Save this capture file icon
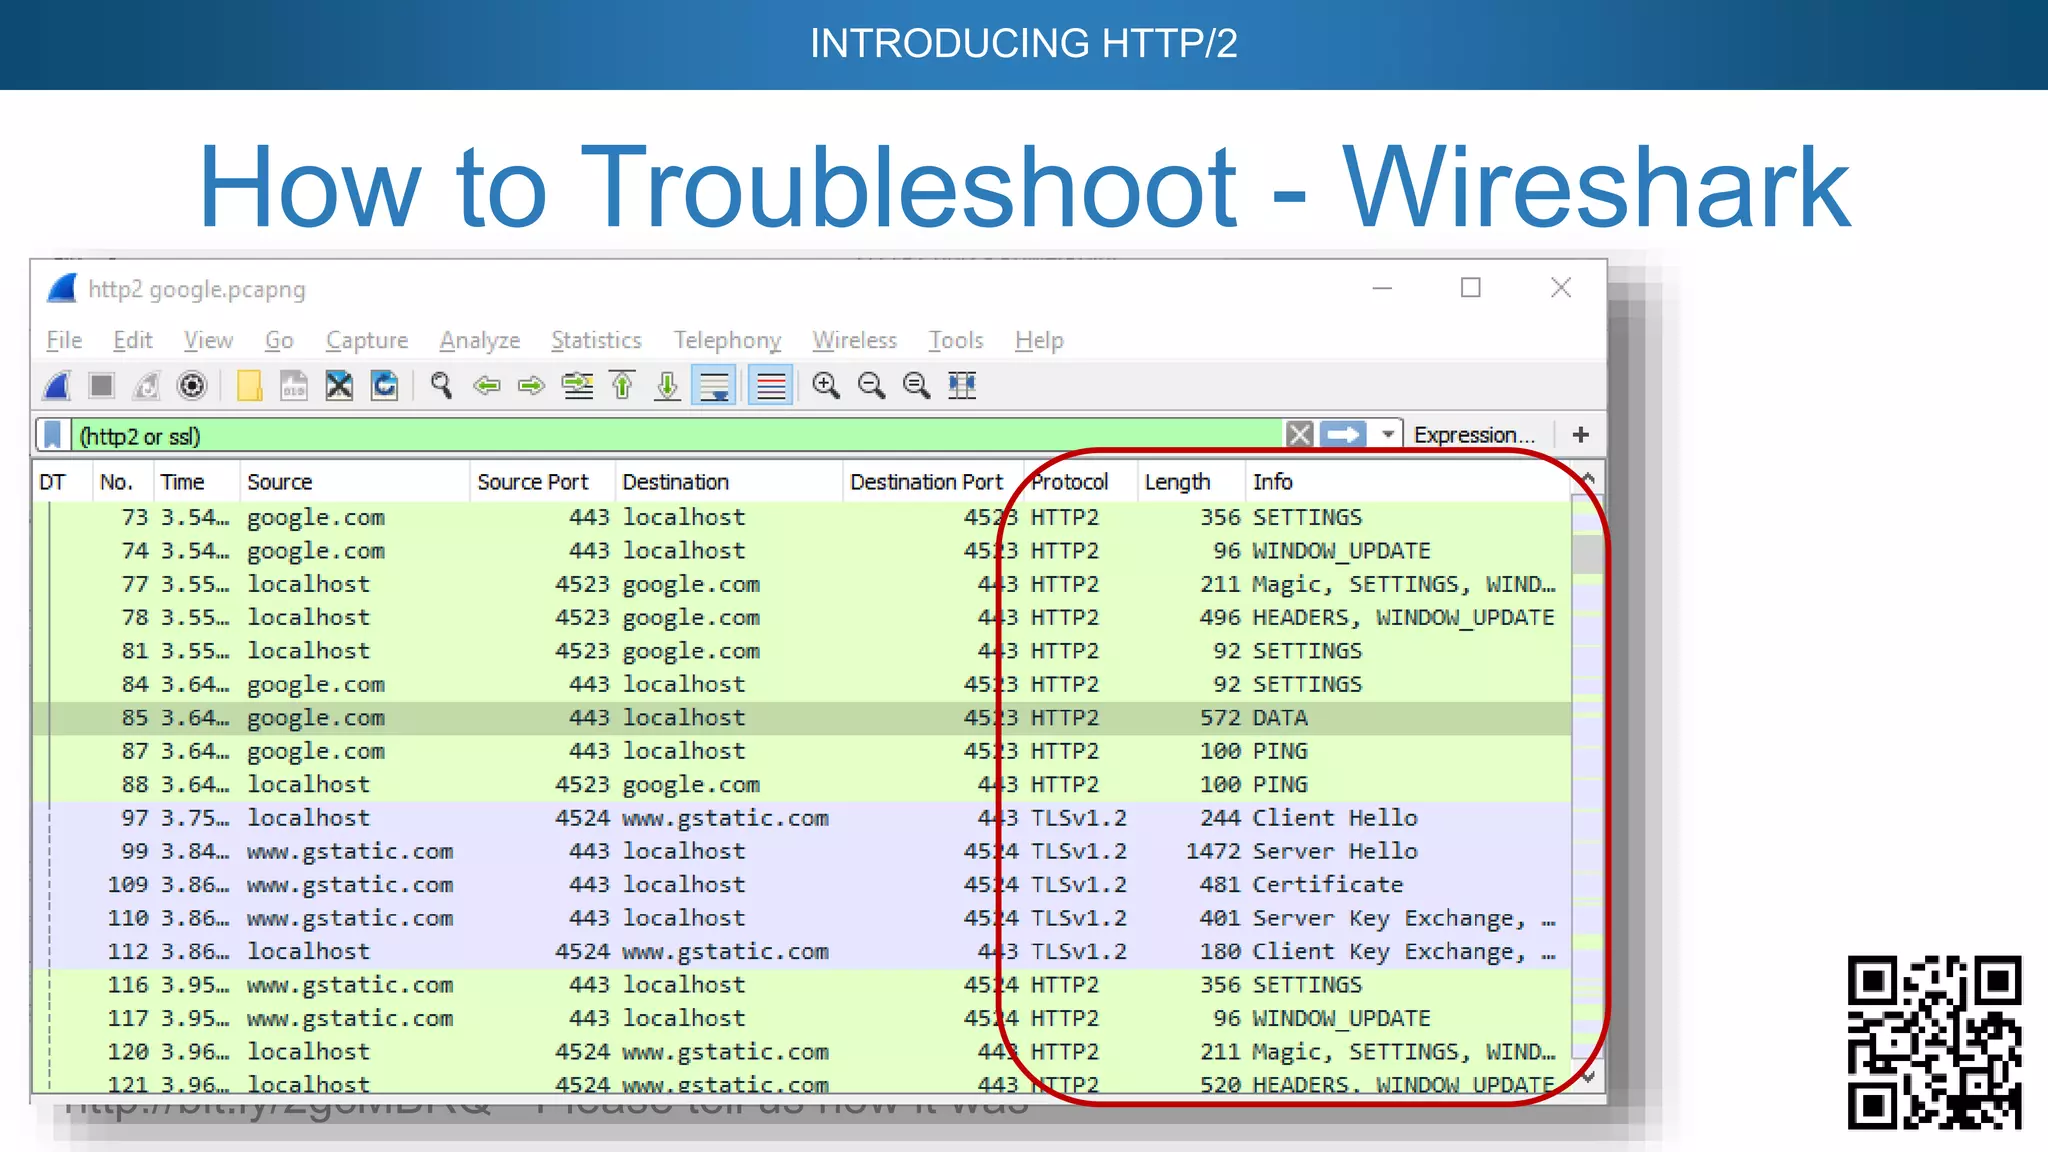 (x=294, y=386)
